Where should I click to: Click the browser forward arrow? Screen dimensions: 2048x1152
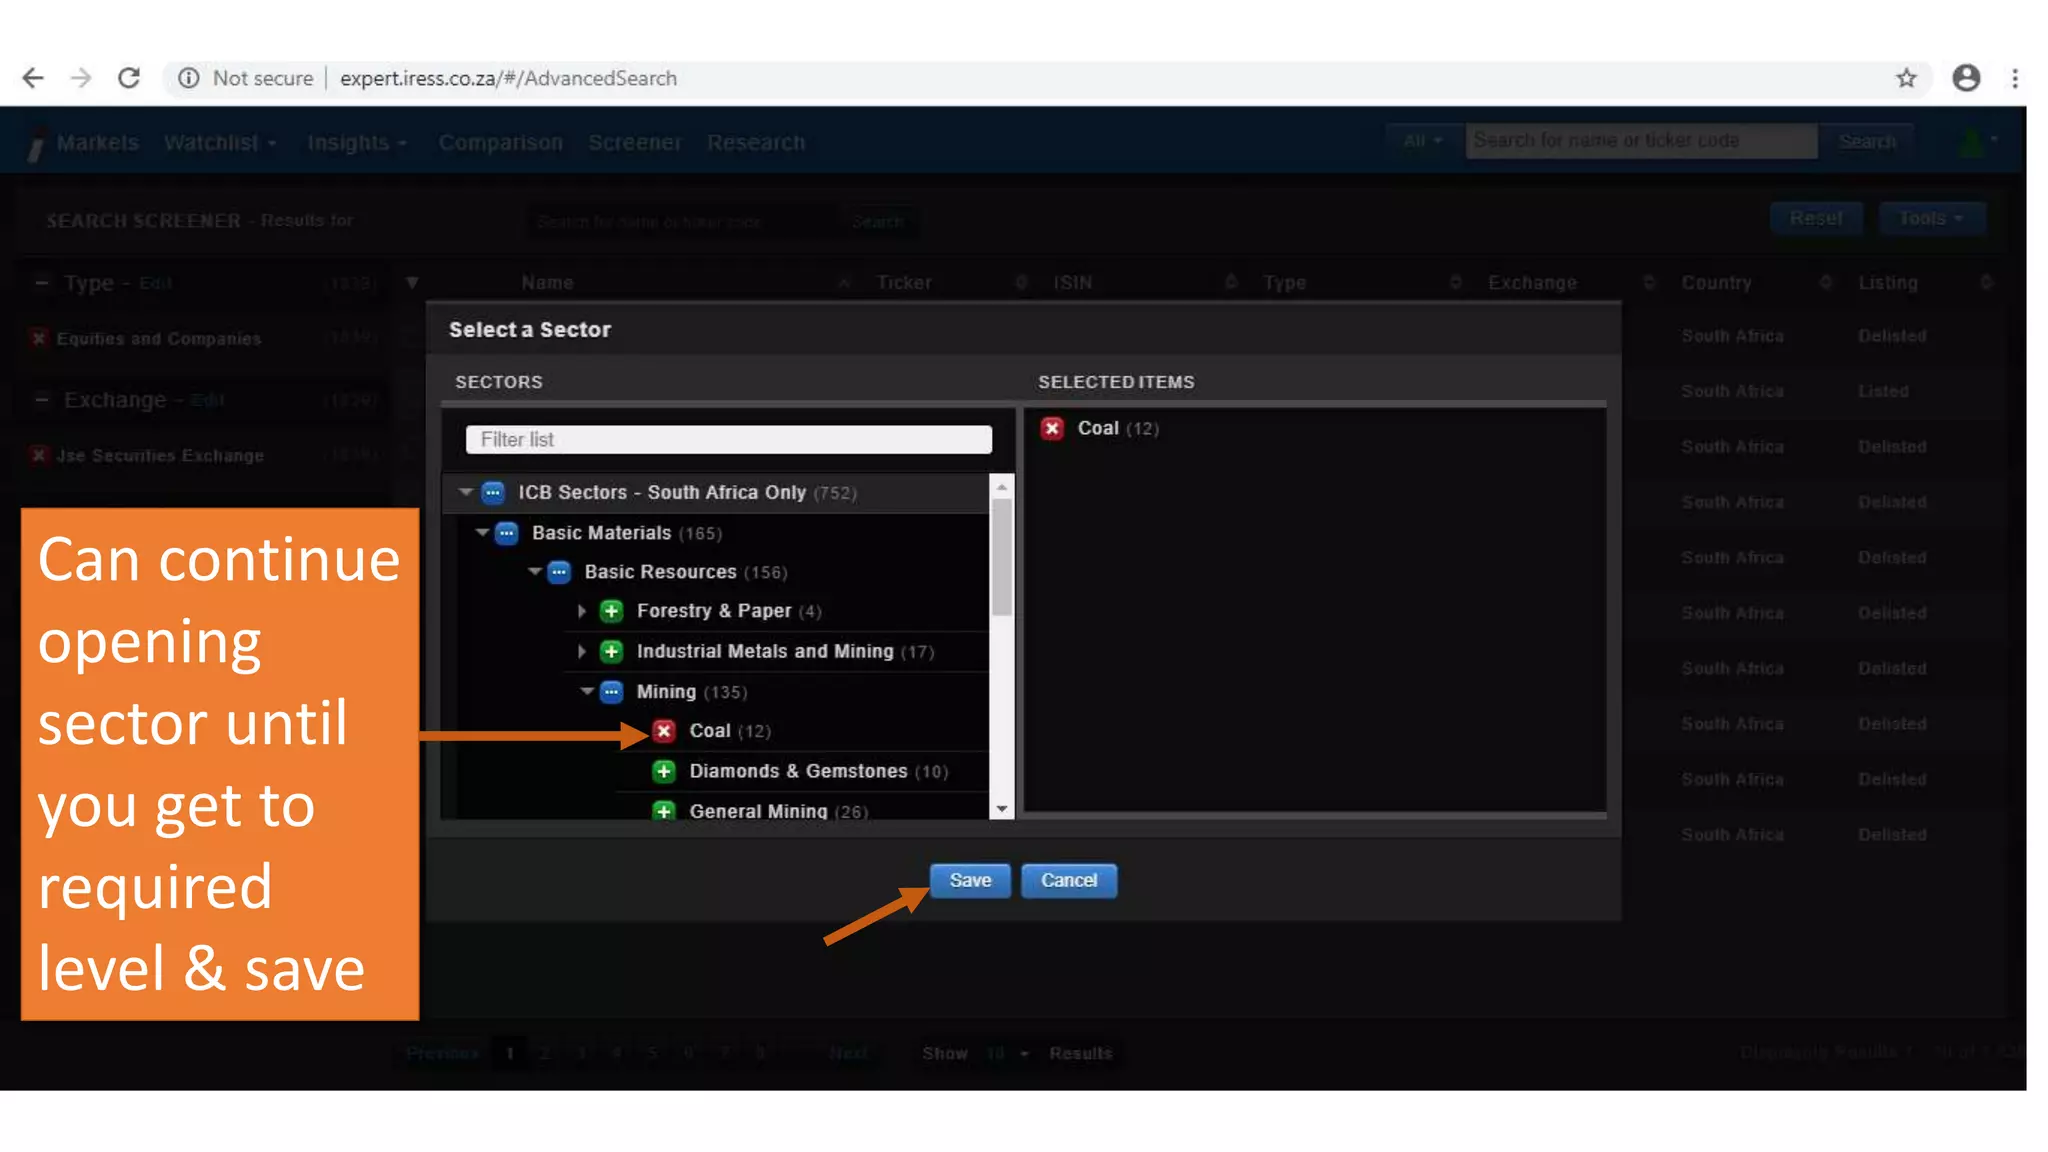click(81, 78)
